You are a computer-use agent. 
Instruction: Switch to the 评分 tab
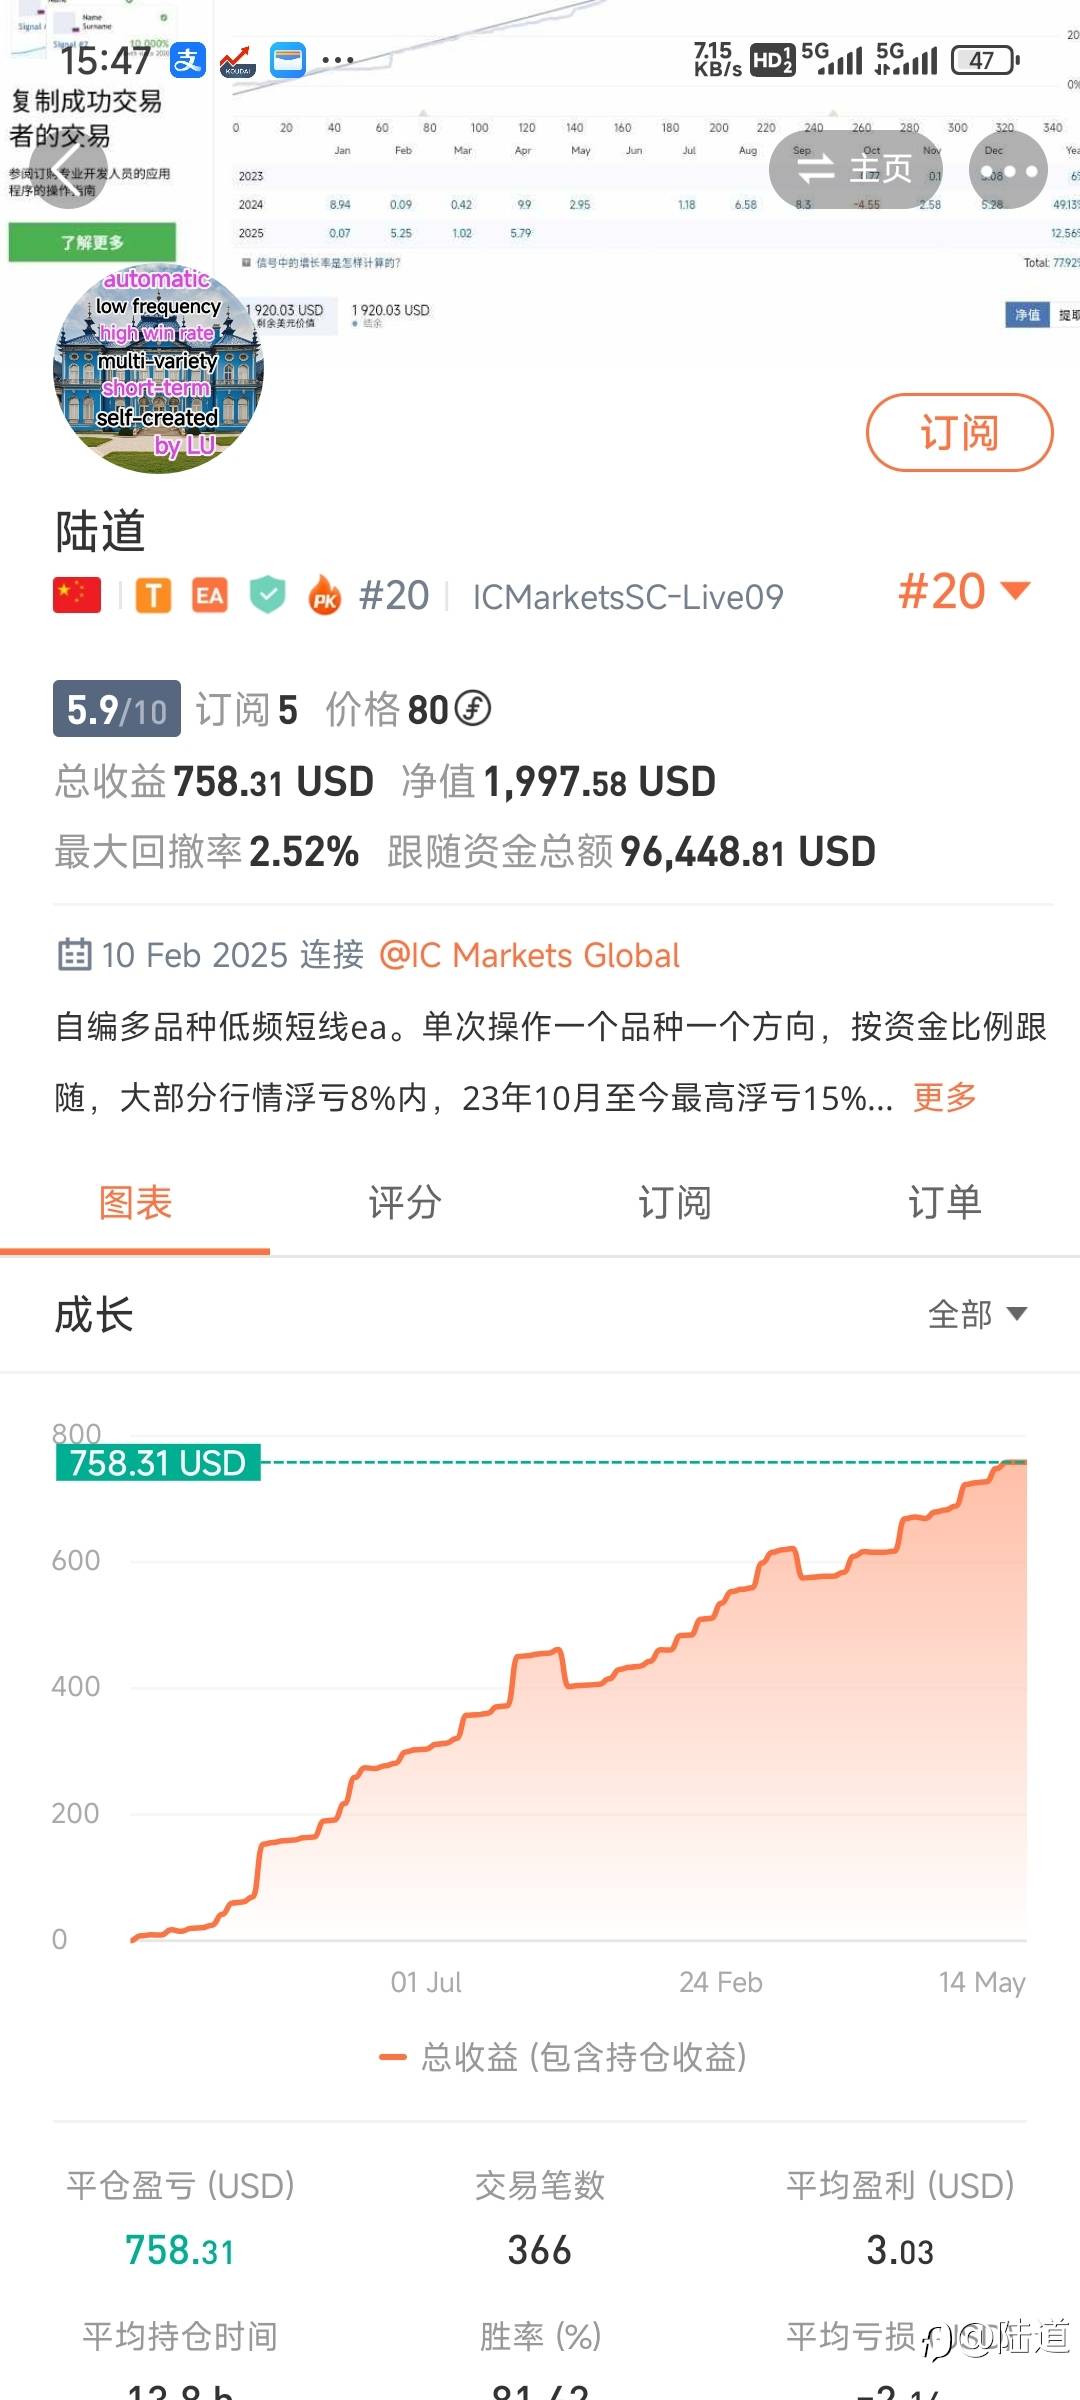[405, 1203]
